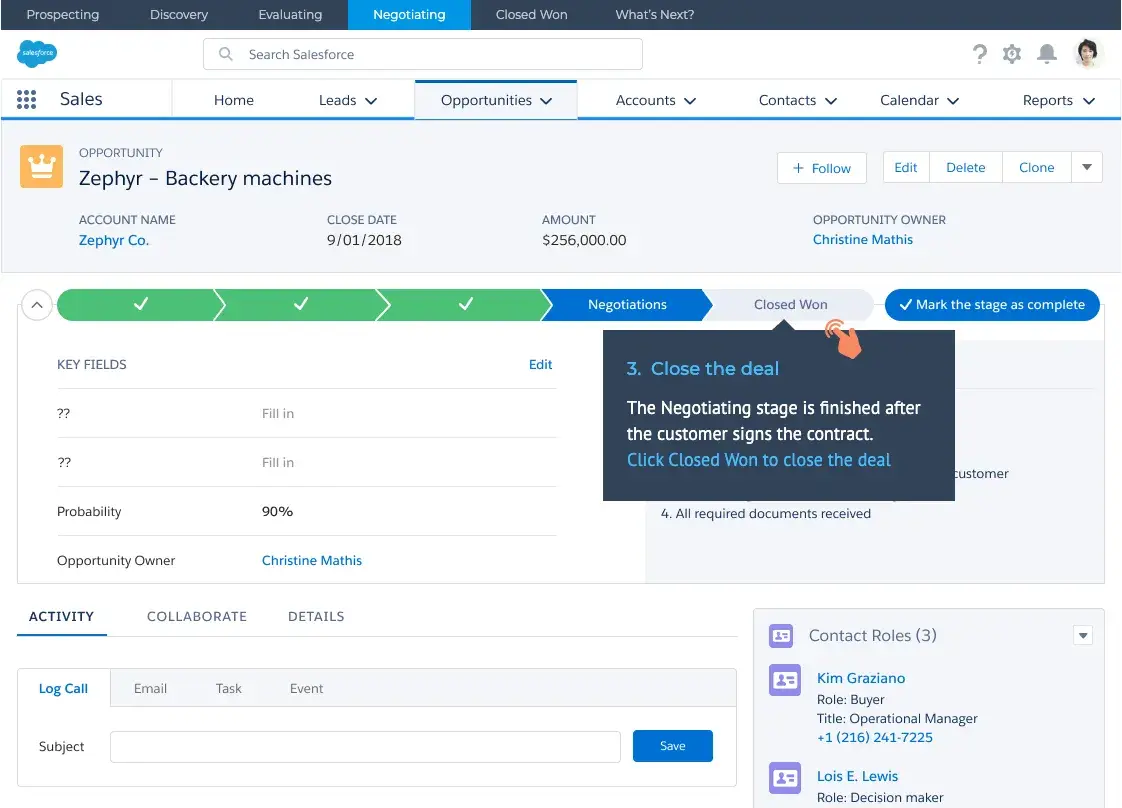This screenshot has width=1122, height=808.
Task: Follow this opportunity
Action: pyautogui.click(x=821, y=167)
